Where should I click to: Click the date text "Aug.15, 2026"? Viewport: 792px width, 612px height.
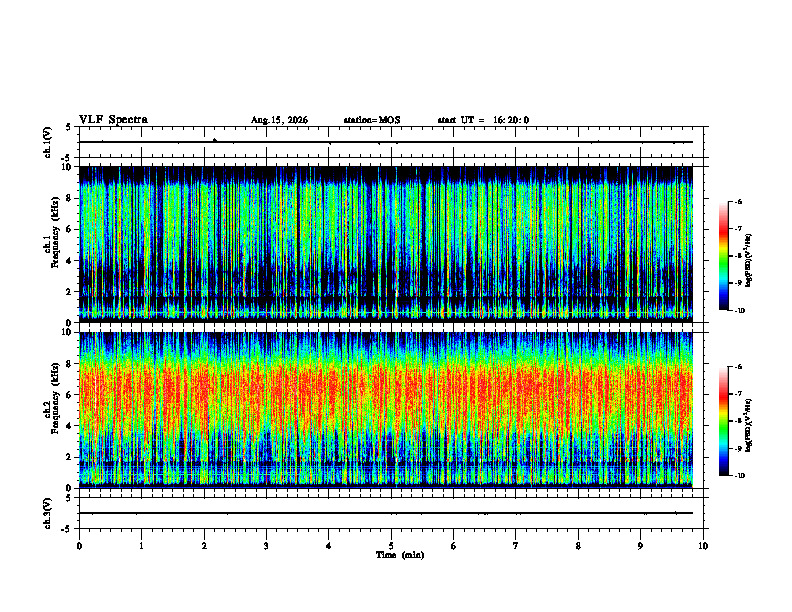[x=279, y=120]
